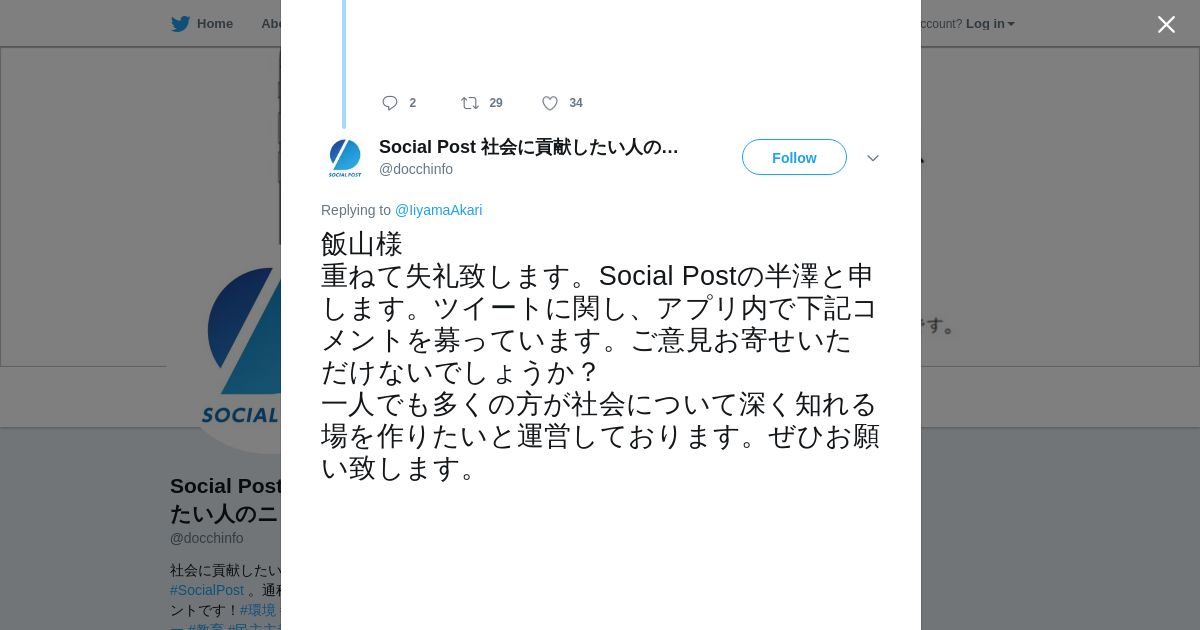Click the #環境 hashtag link

coord(258,609)
